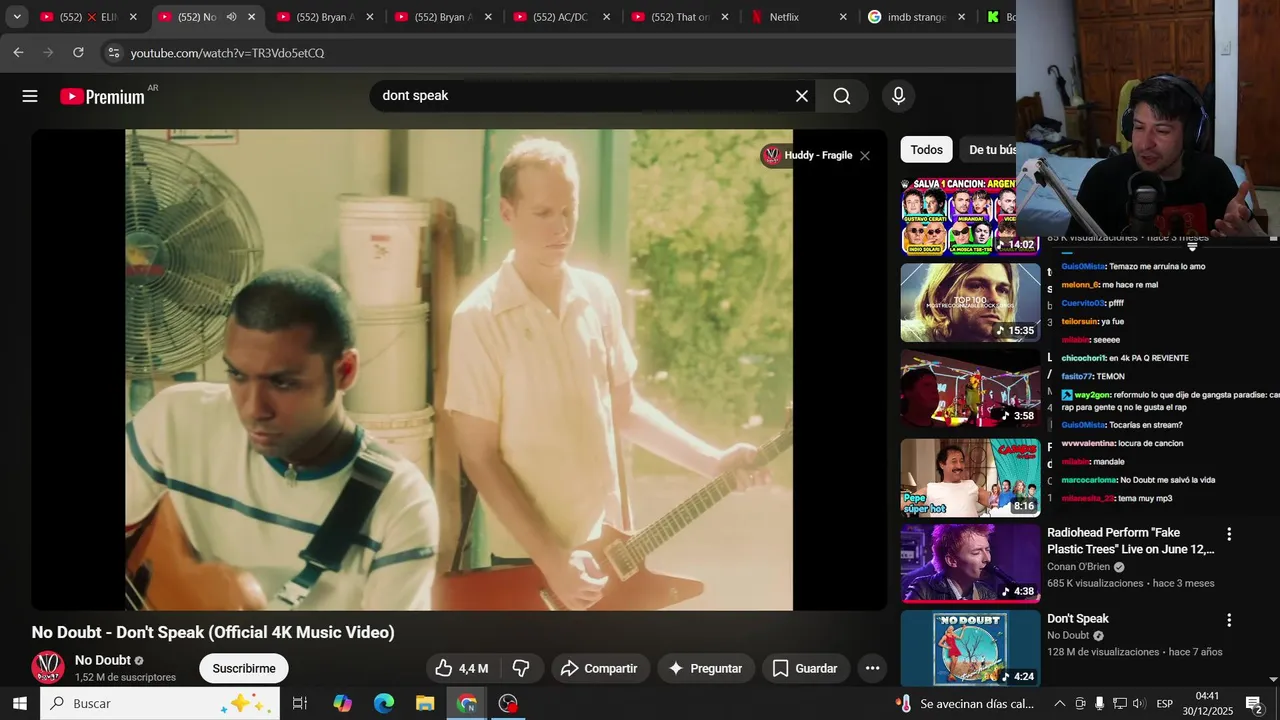Open the clock showing 04:41
The image size is (1280, 720).
coord(1207,696)
